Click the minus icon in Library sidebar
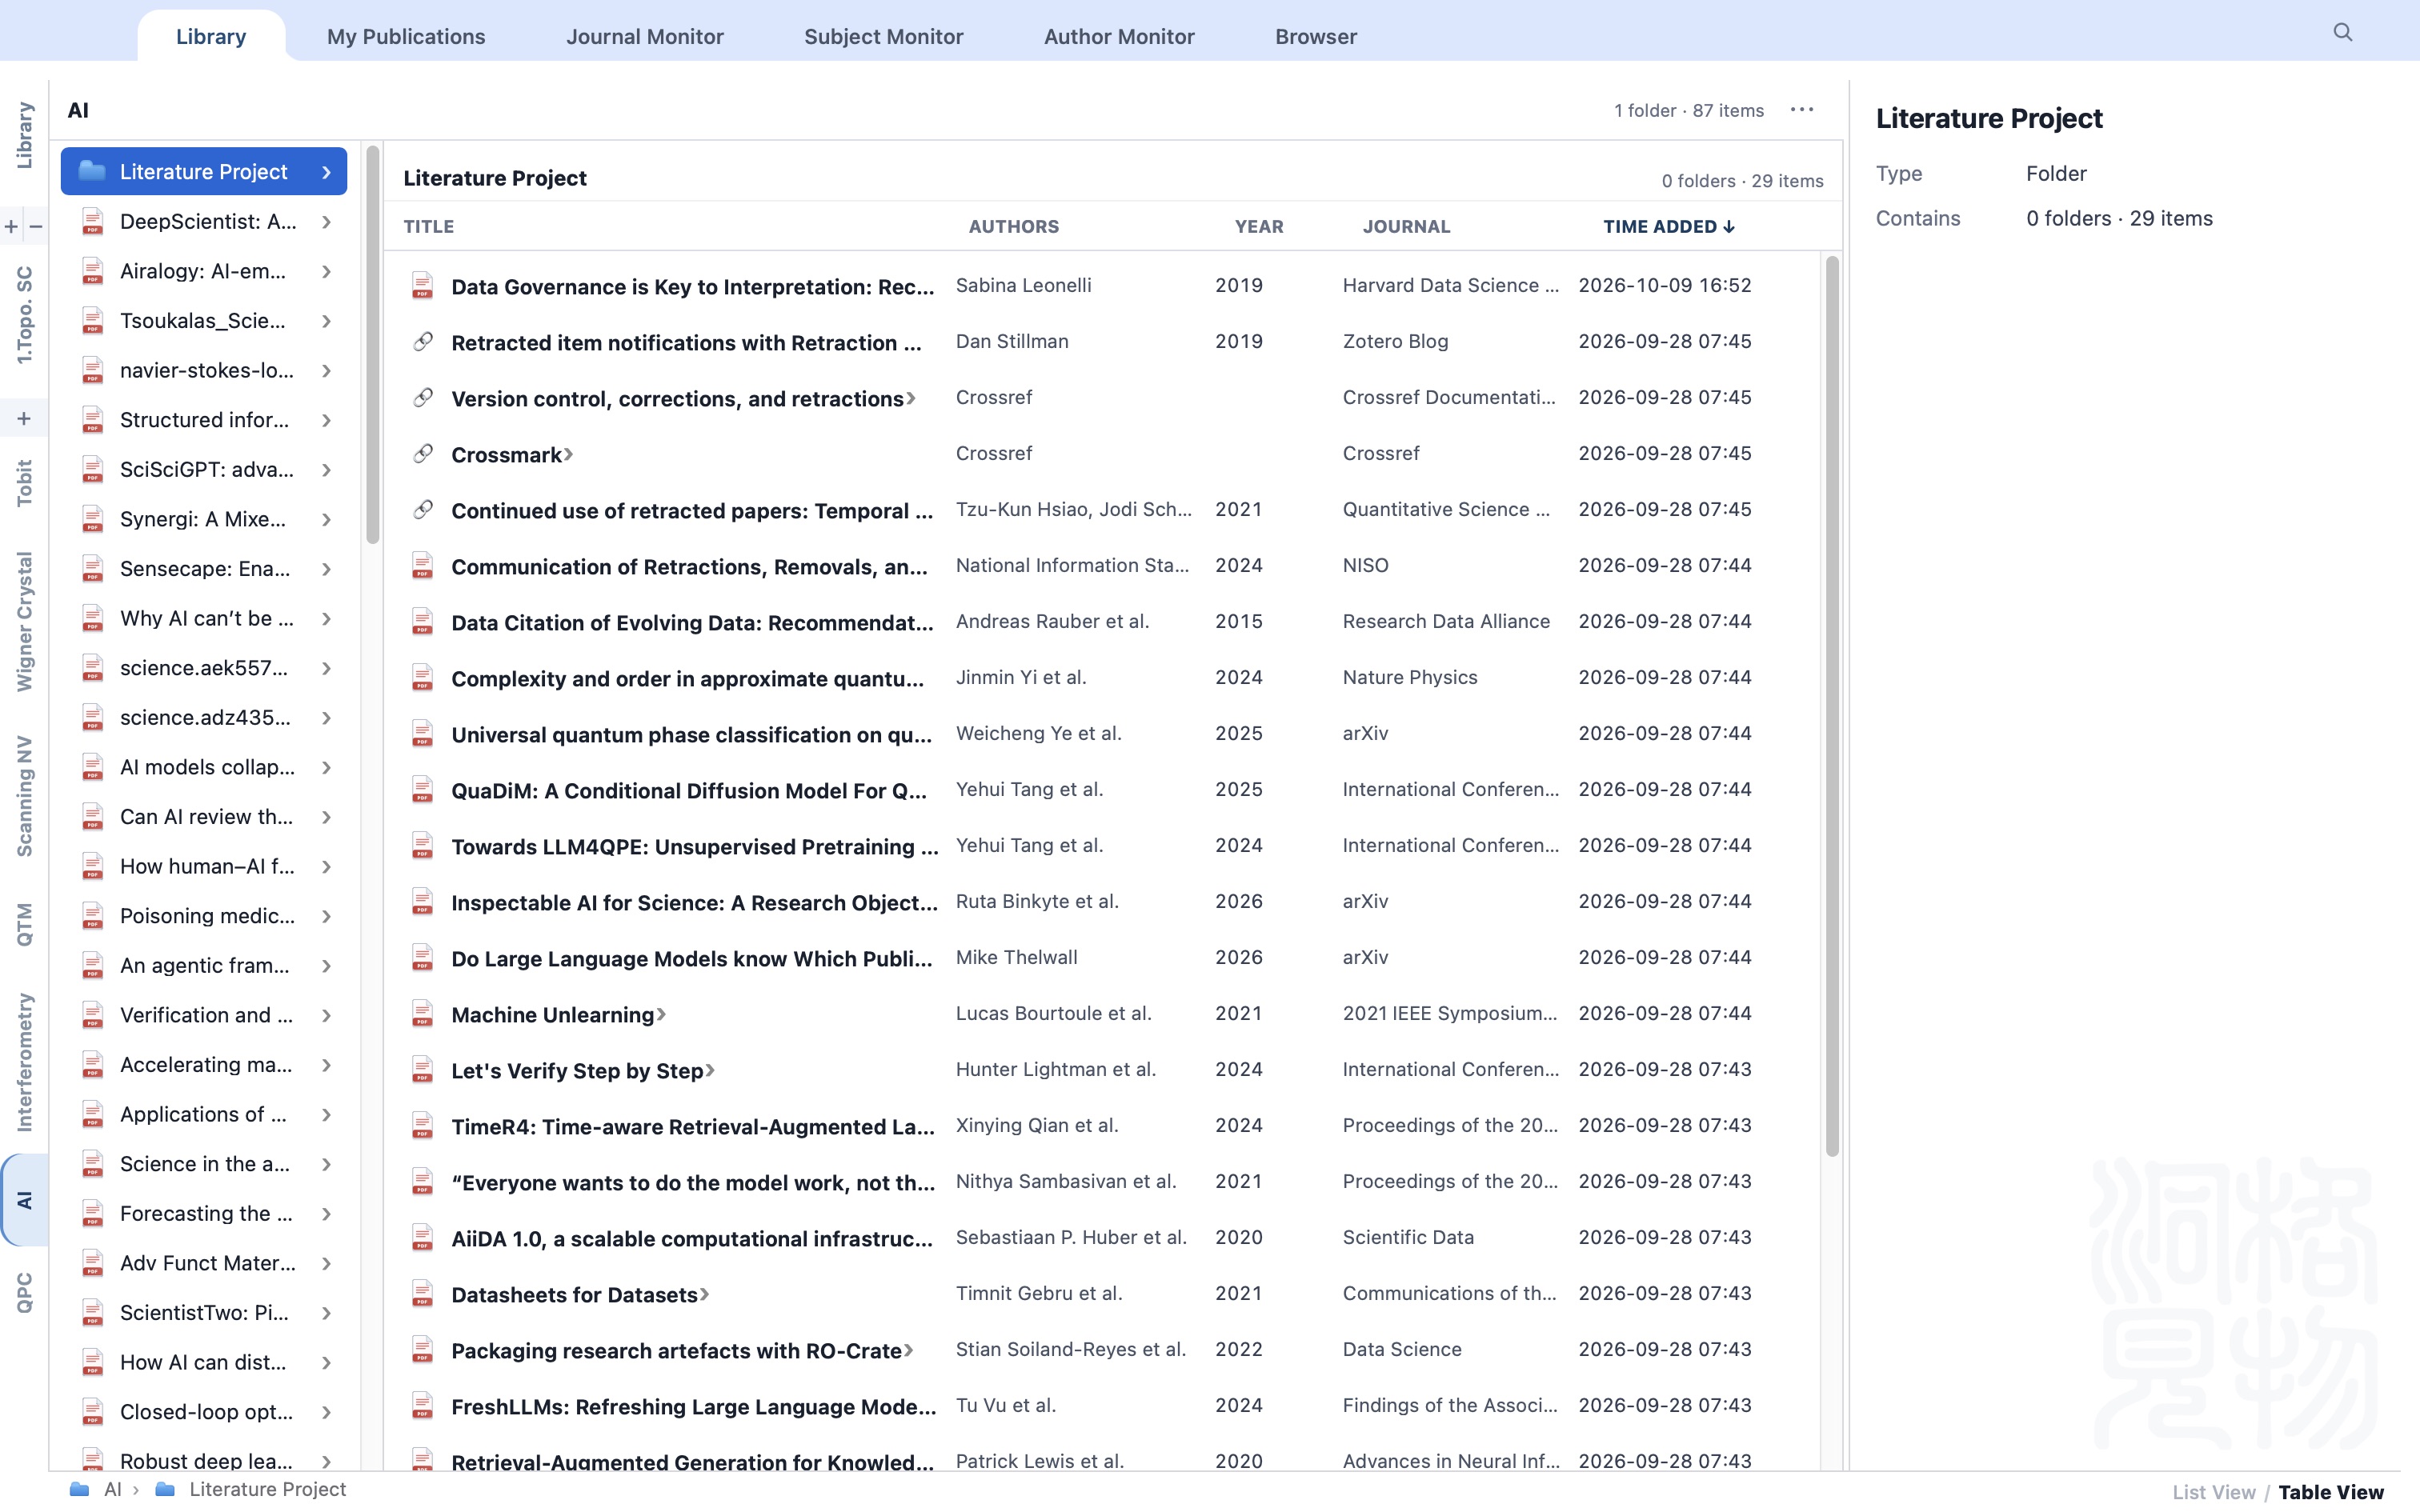 pyautogui.click(x=36, y=227)
